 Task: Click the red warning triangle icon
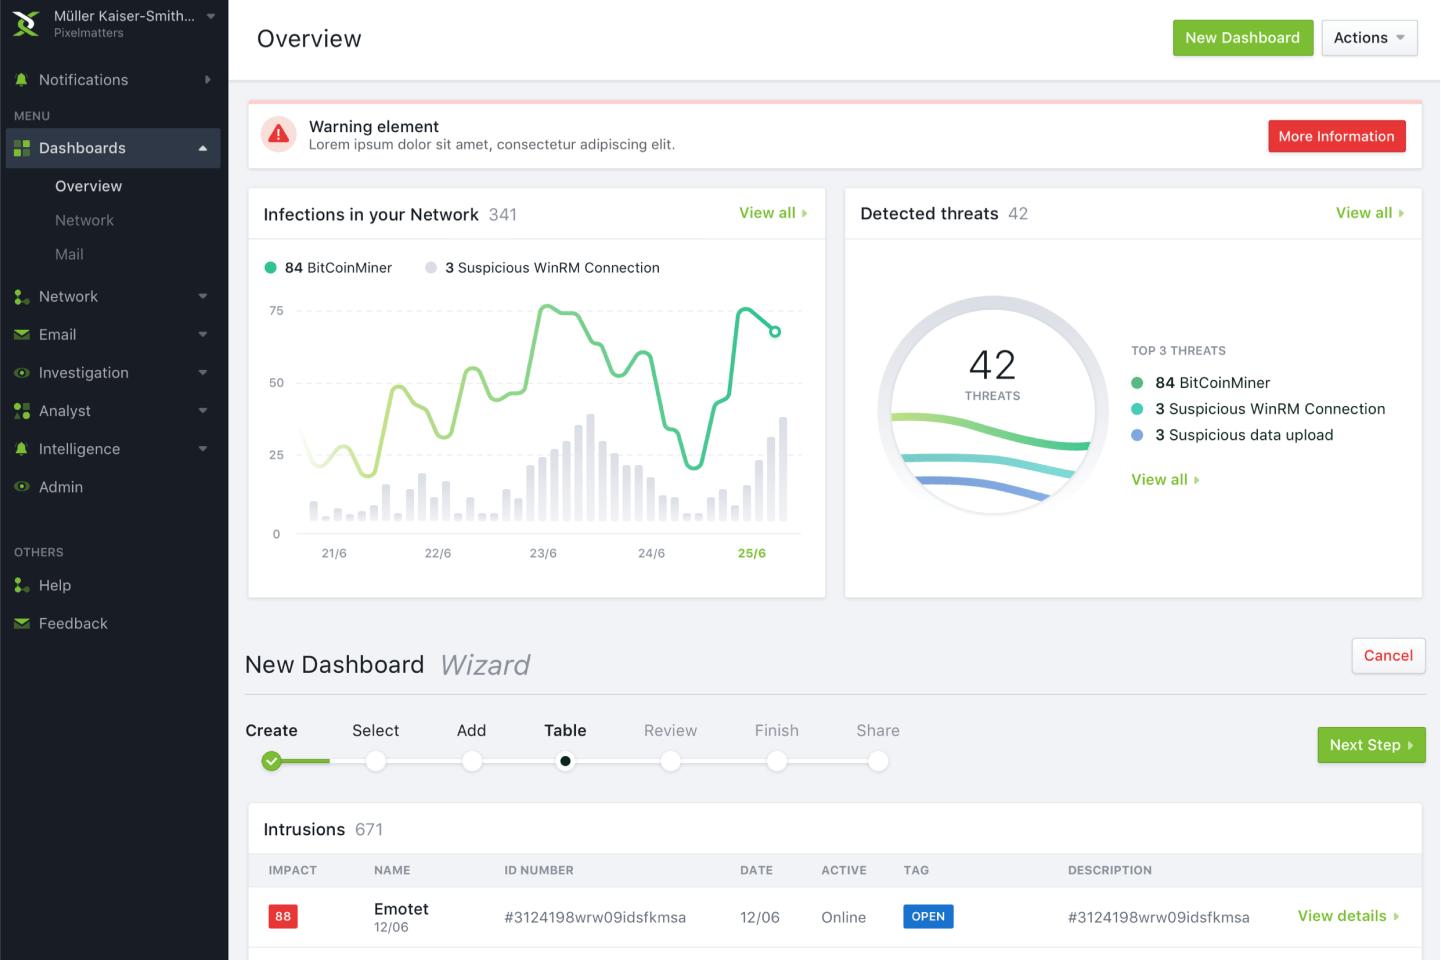(279, 134)
